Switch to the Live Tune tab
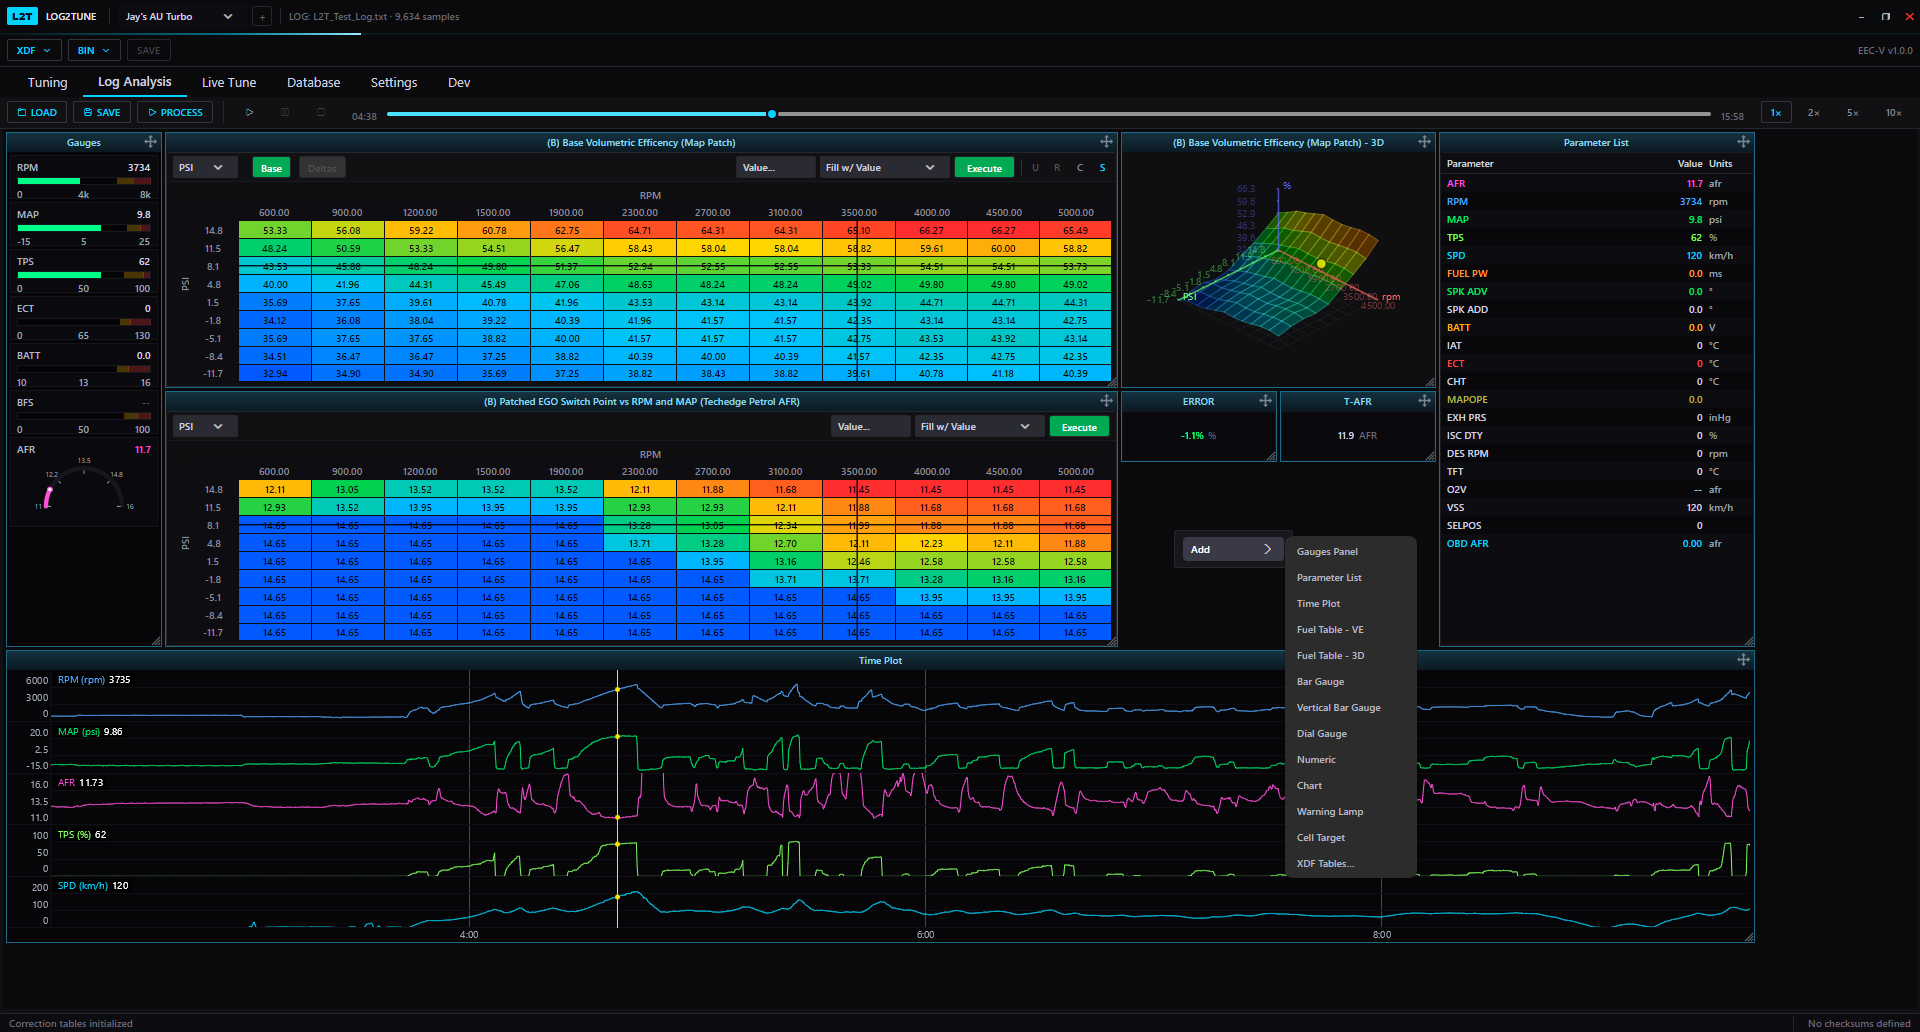The image size is (1920, 1032). (x=229, y=82)
